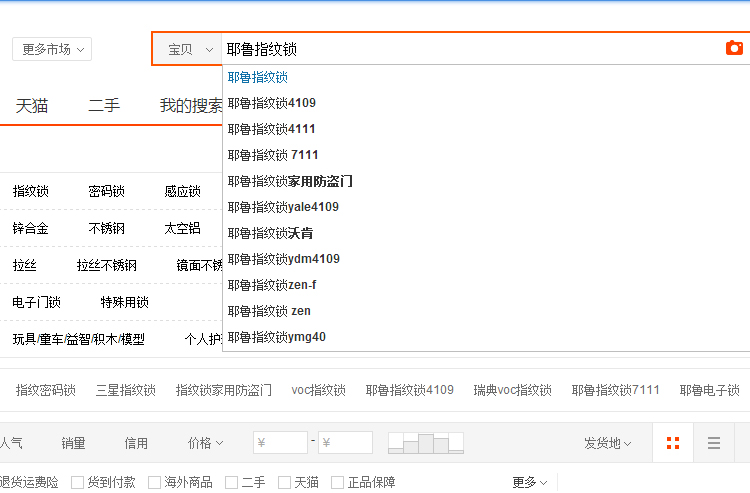Expand the 更多 filter options
This screenshot has width=750, height=493.
click(x=529, y=482)
